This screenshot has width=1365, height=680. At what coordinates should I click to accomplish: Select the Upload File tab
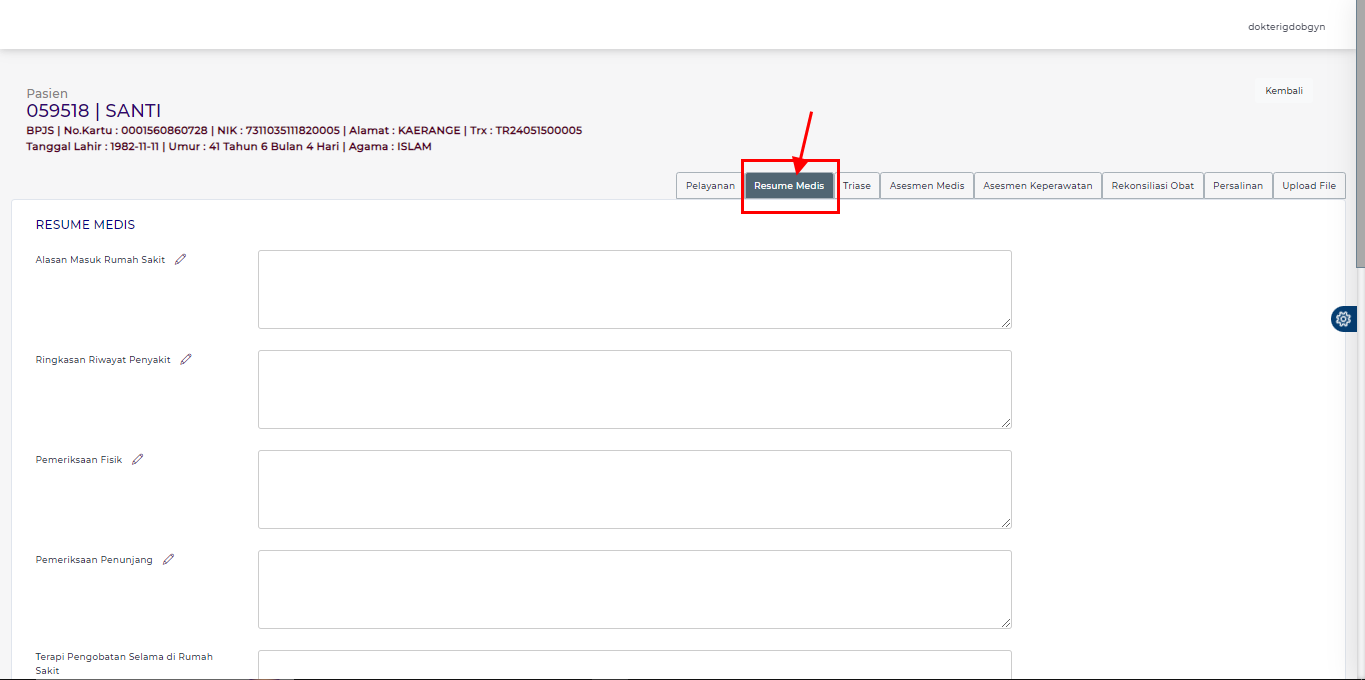[1309, 186]
